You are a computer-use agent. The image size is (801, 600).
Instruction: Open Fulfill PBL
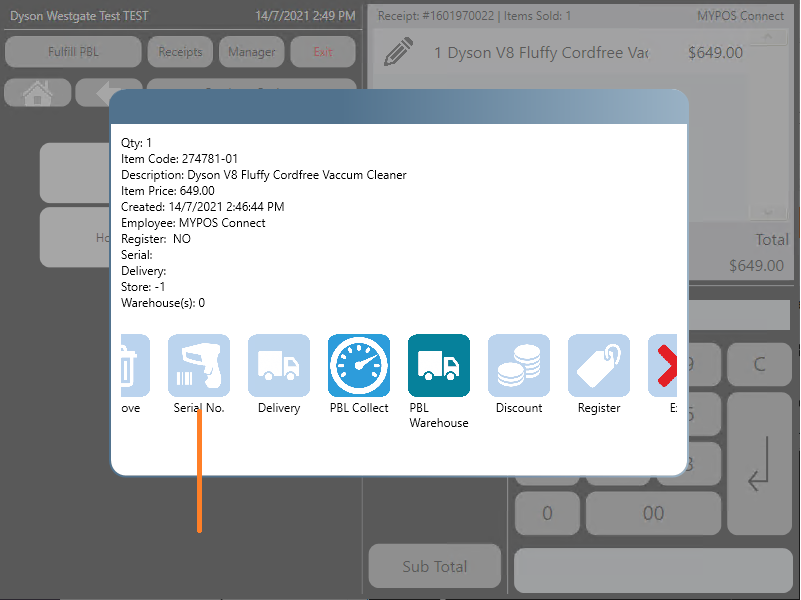point(73,52)
